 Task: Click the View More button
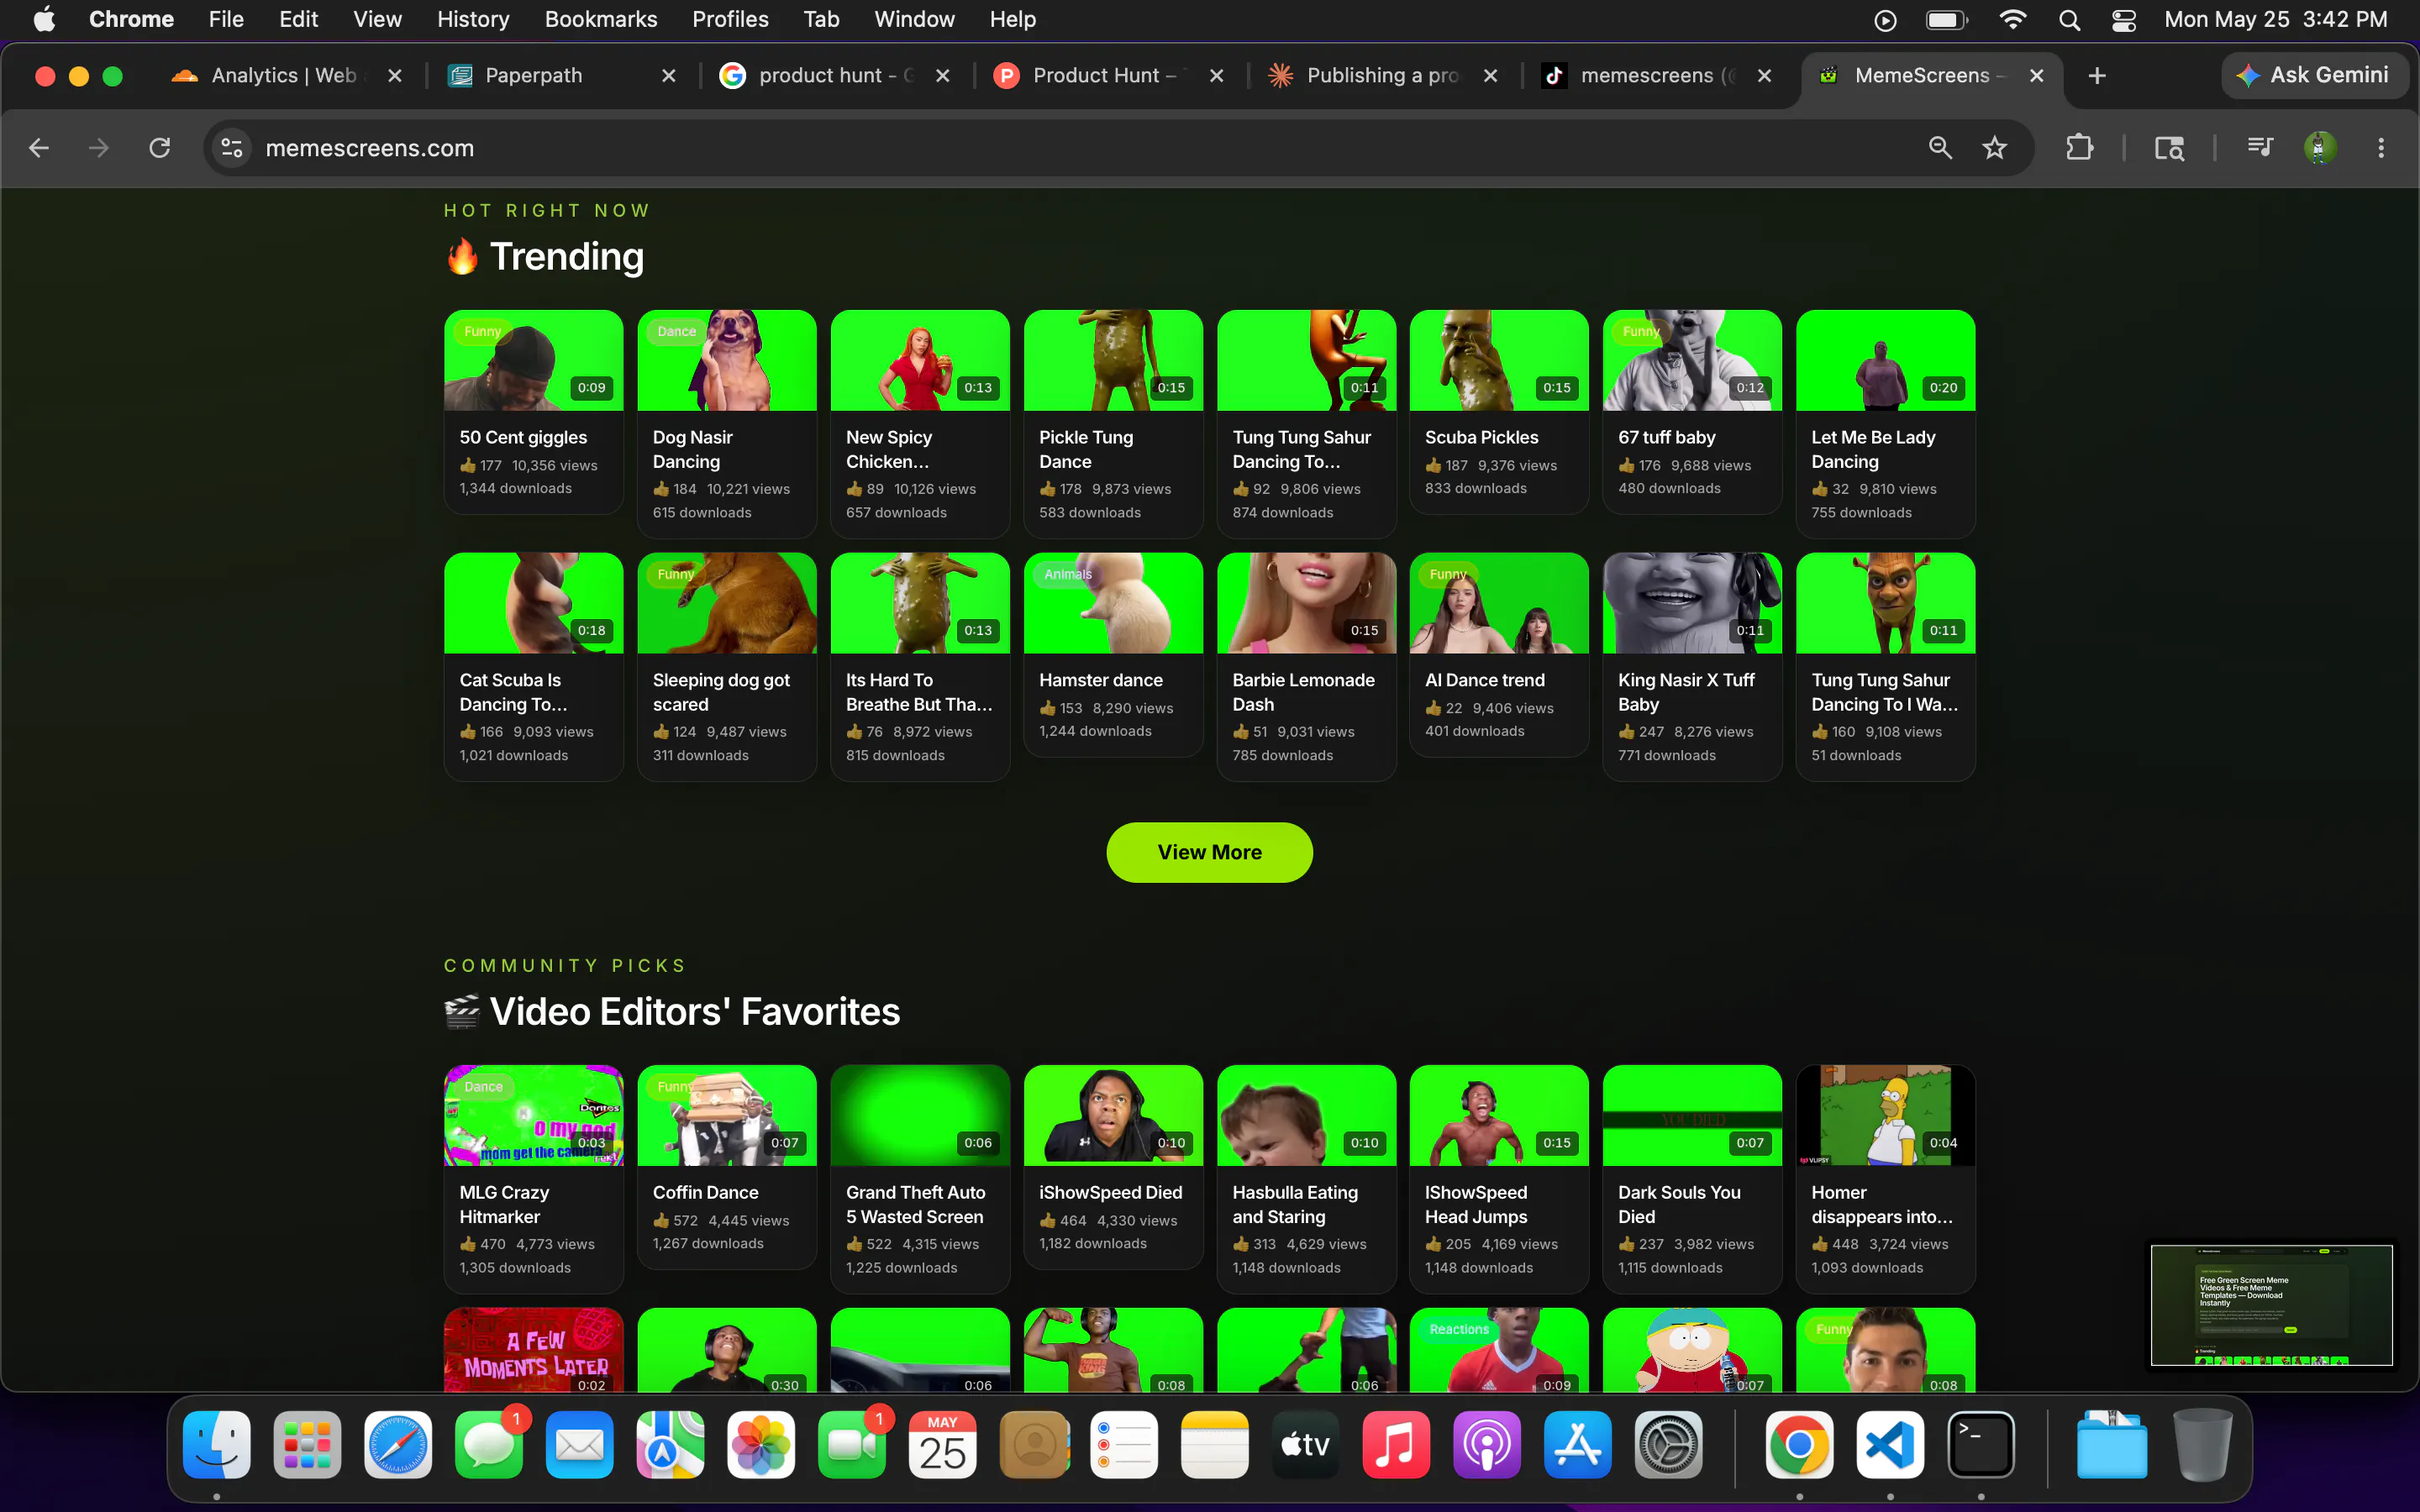click(x=1209, y=852)
